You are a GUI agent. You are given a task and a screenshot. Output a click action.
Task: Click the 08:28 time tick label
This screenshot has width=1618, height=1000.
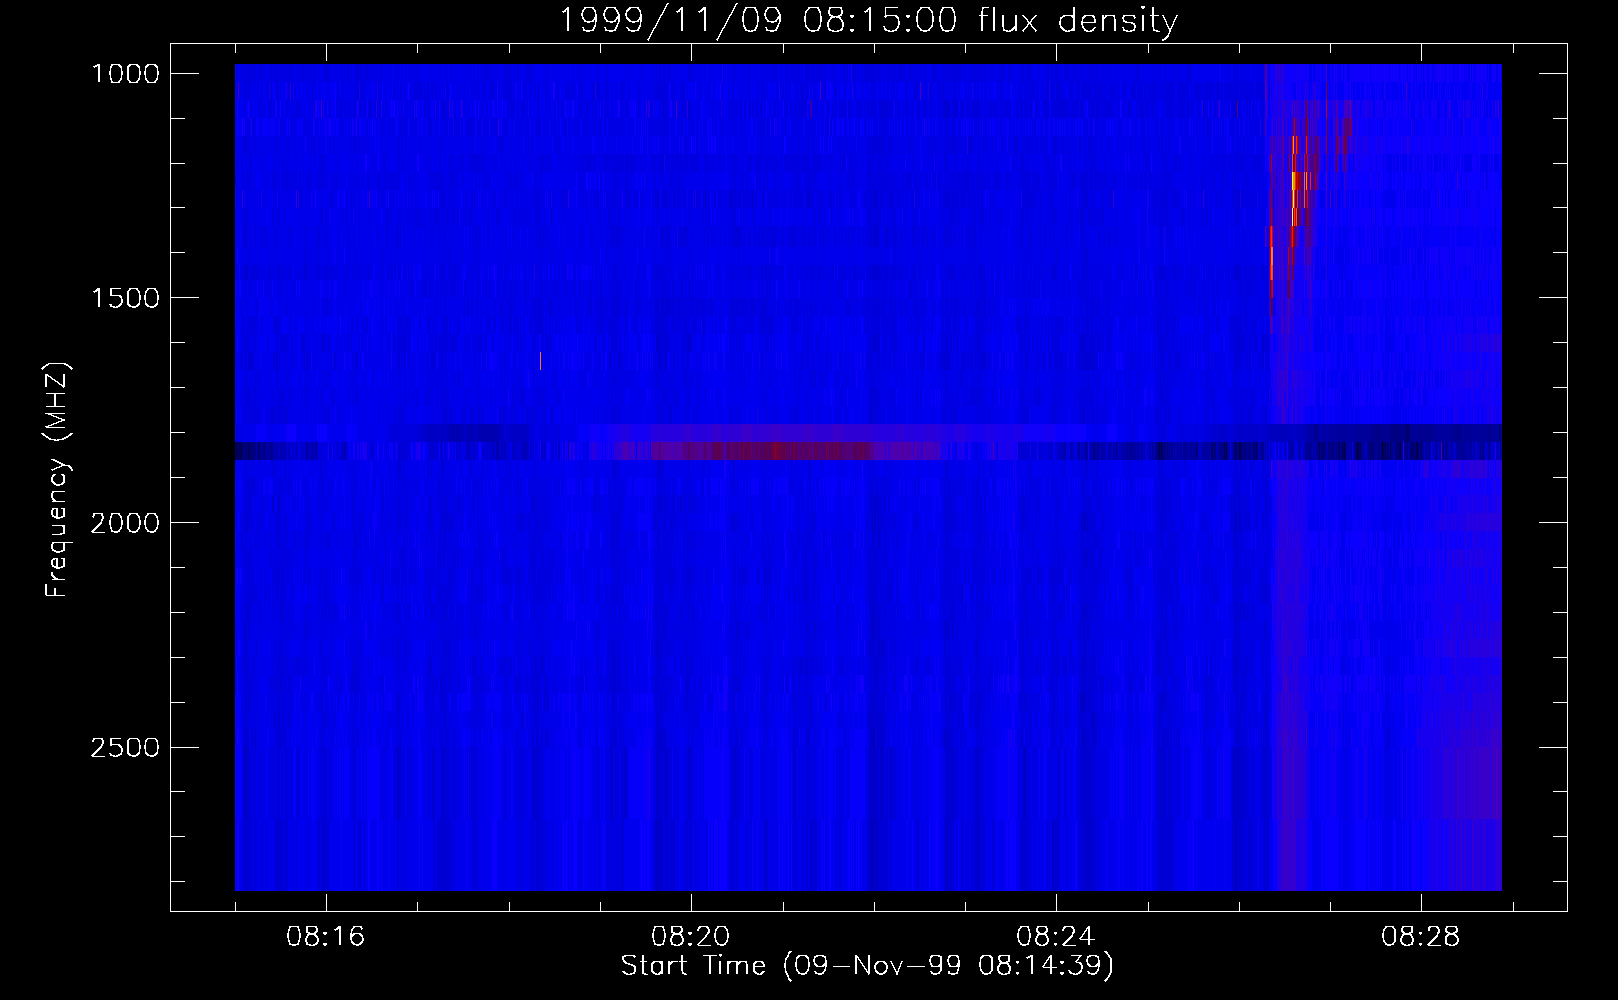point(1421,937)
